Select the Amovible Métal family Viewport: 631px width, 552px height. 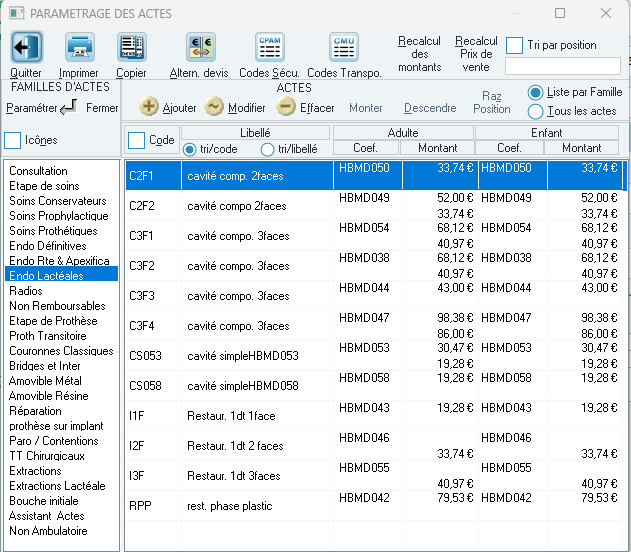62,381
